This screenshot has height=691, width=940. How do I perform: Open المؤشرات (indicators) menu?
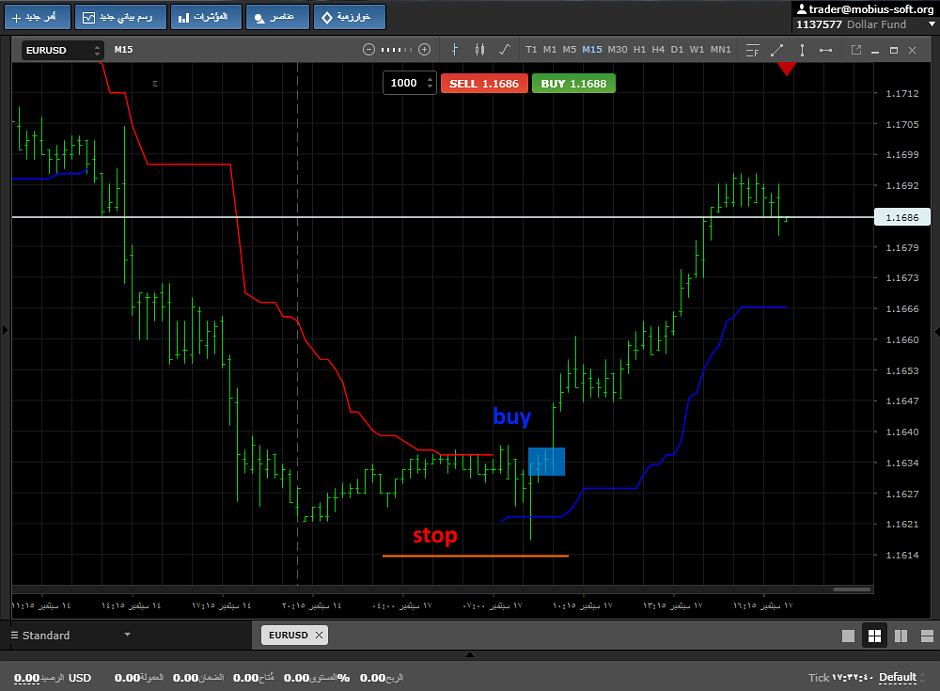206,17
